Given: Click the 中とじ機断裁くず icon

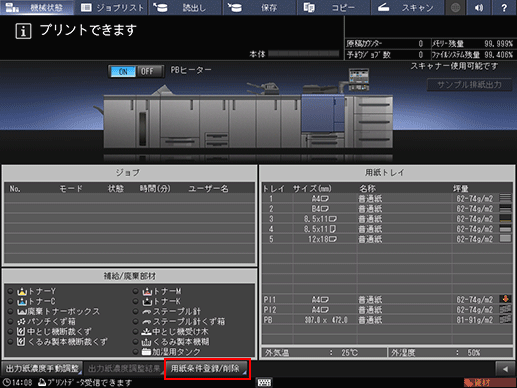Looking at the screenshot, I should coord(21,332).
